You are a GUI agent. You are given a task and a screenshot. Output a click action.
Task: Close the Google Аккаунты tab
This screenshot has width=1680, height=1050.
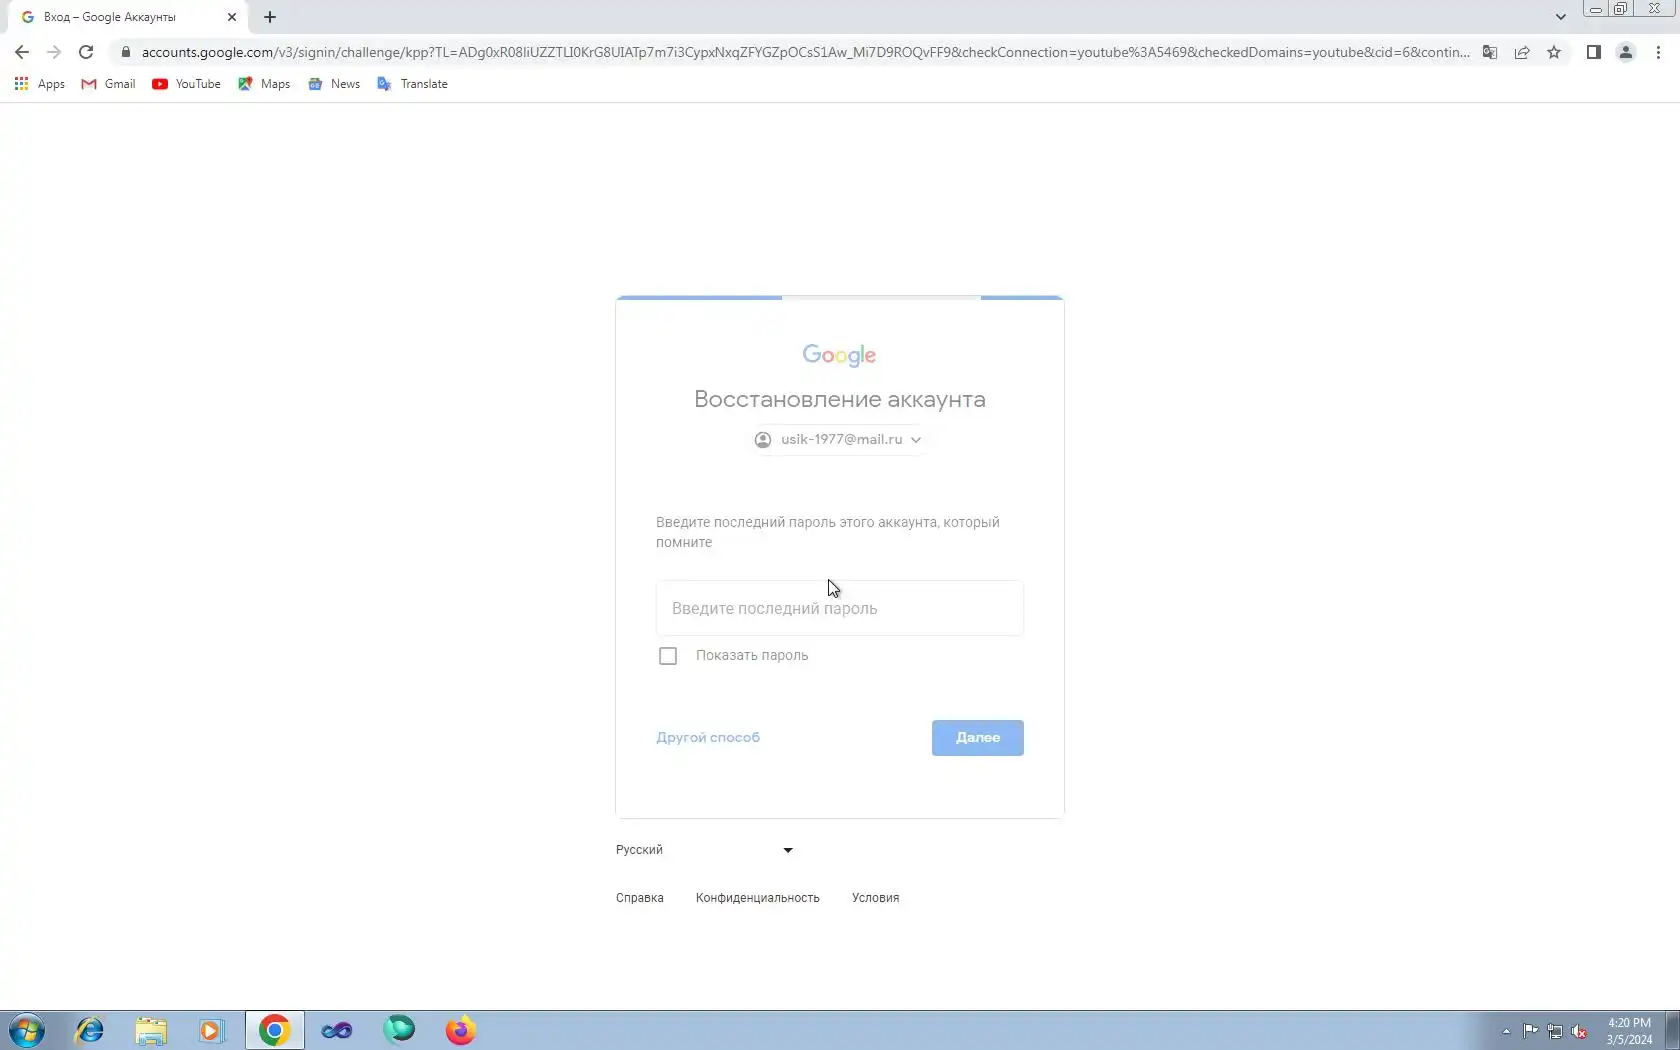232,17
